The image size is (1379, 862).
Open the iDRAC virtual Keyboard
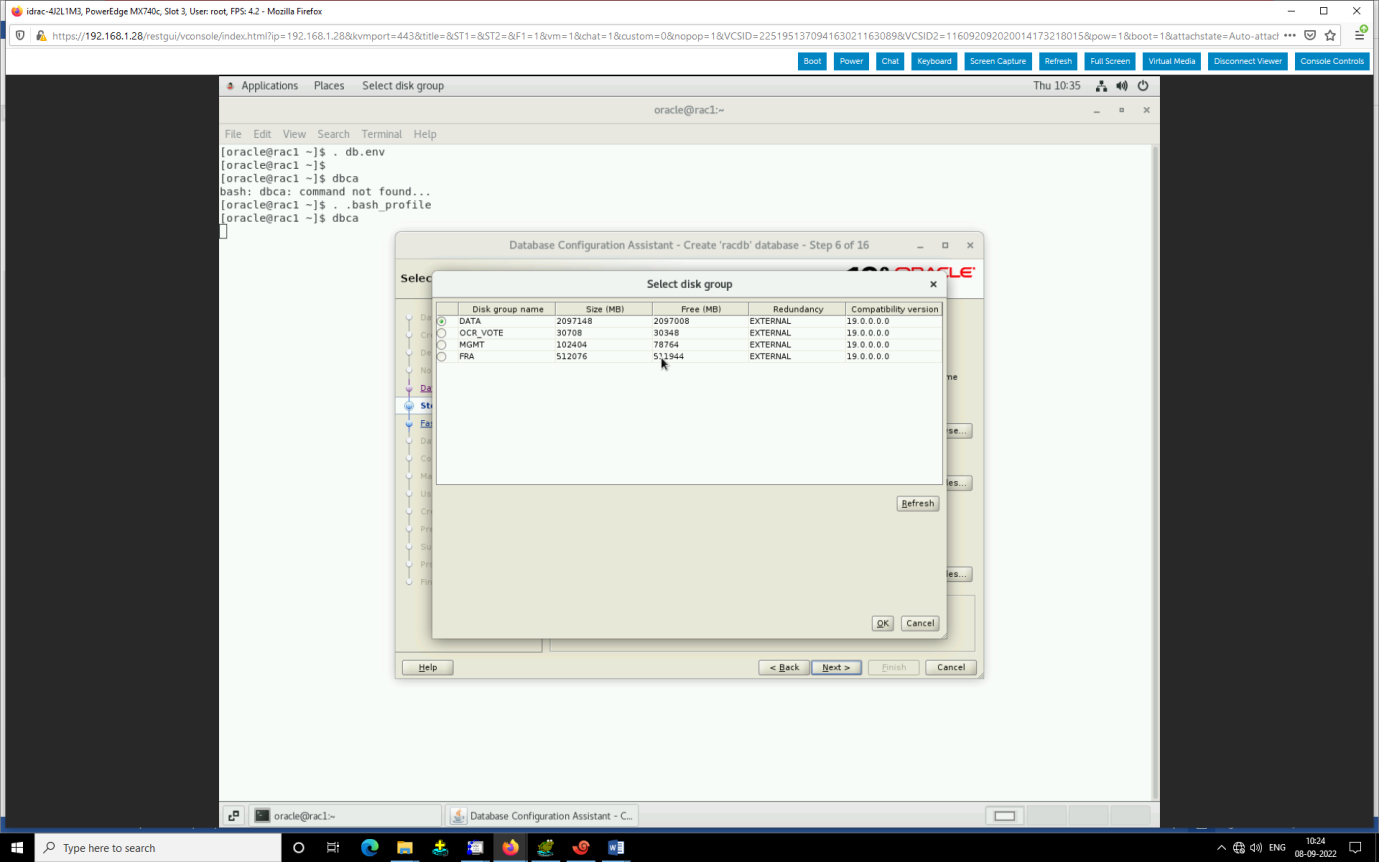(x=934, y=61)
